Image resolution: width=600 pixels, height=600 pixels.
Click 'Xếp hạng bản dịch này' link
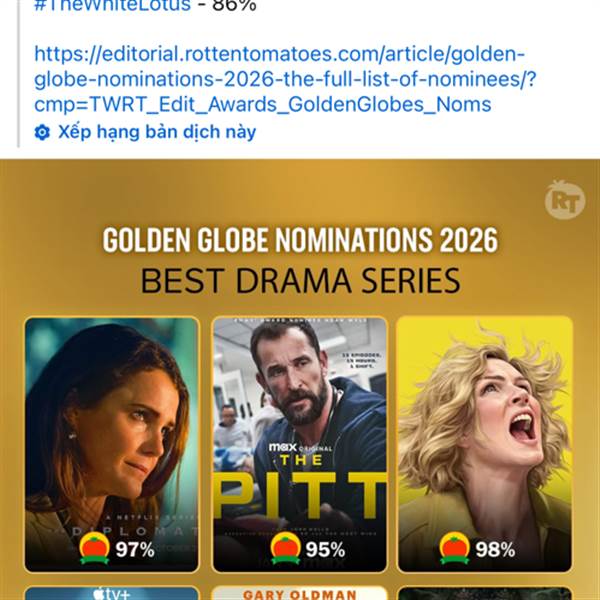click(x=157, y=132)
